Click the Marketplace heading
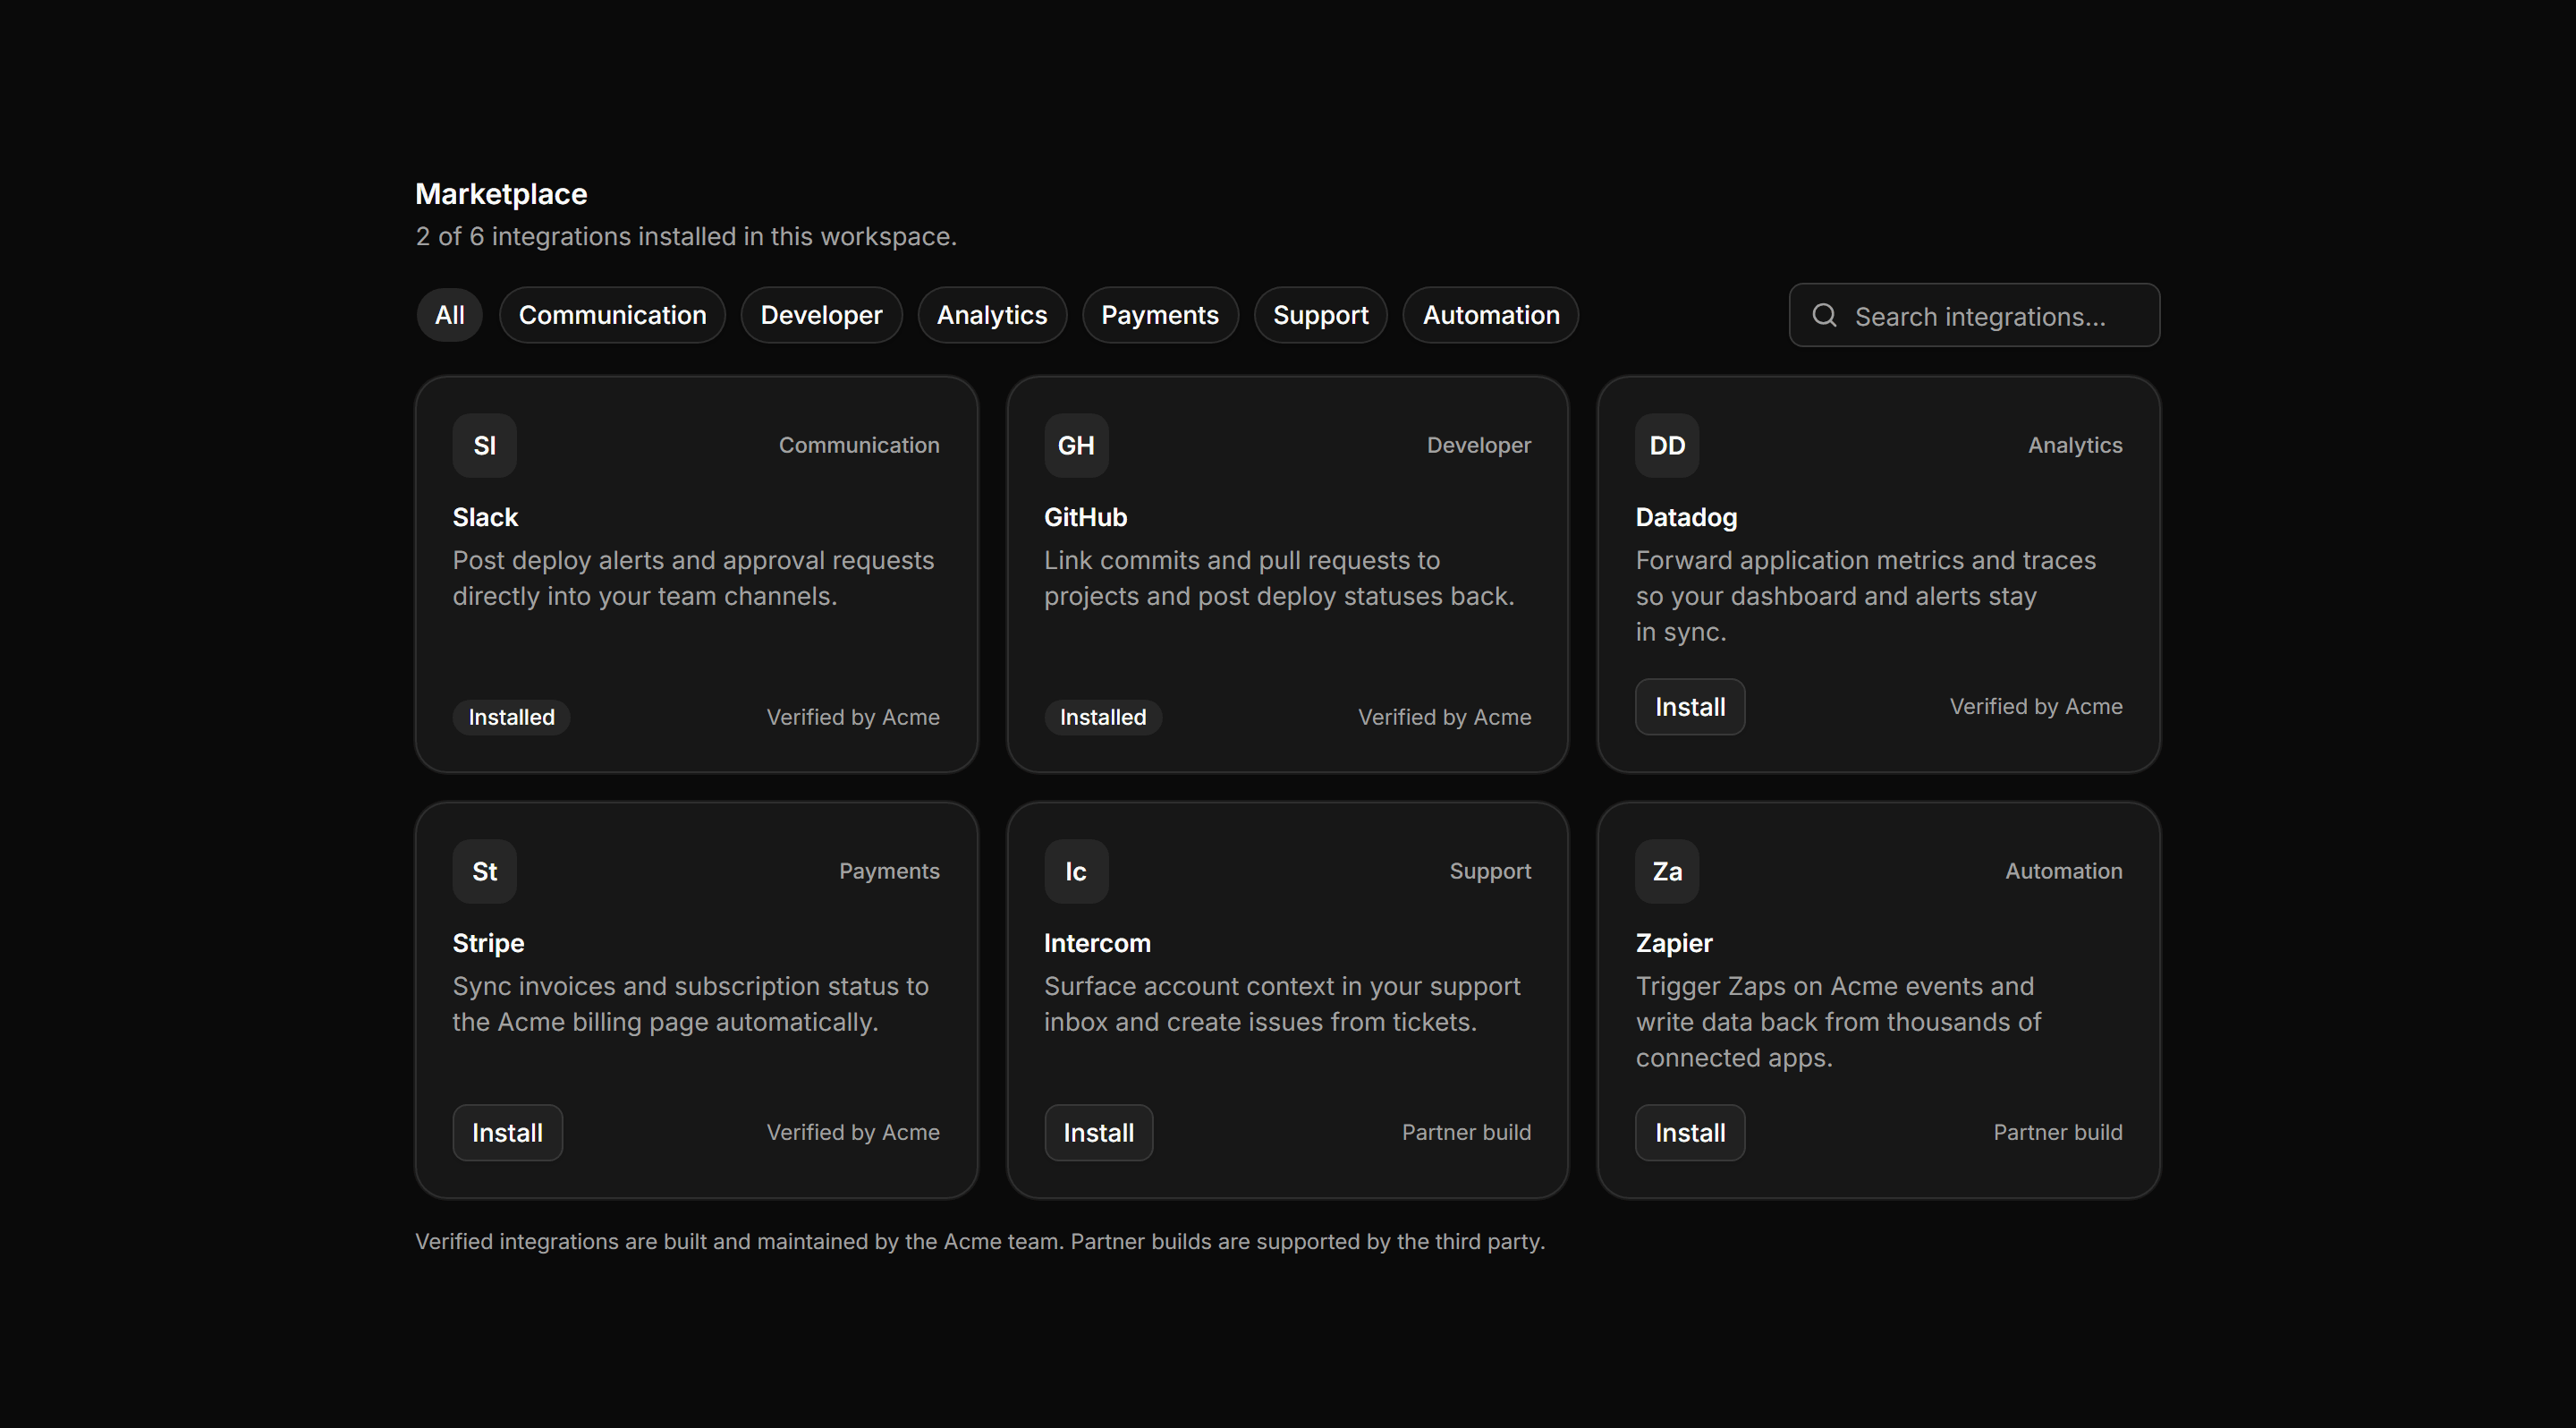 click(x=501, y=194)
